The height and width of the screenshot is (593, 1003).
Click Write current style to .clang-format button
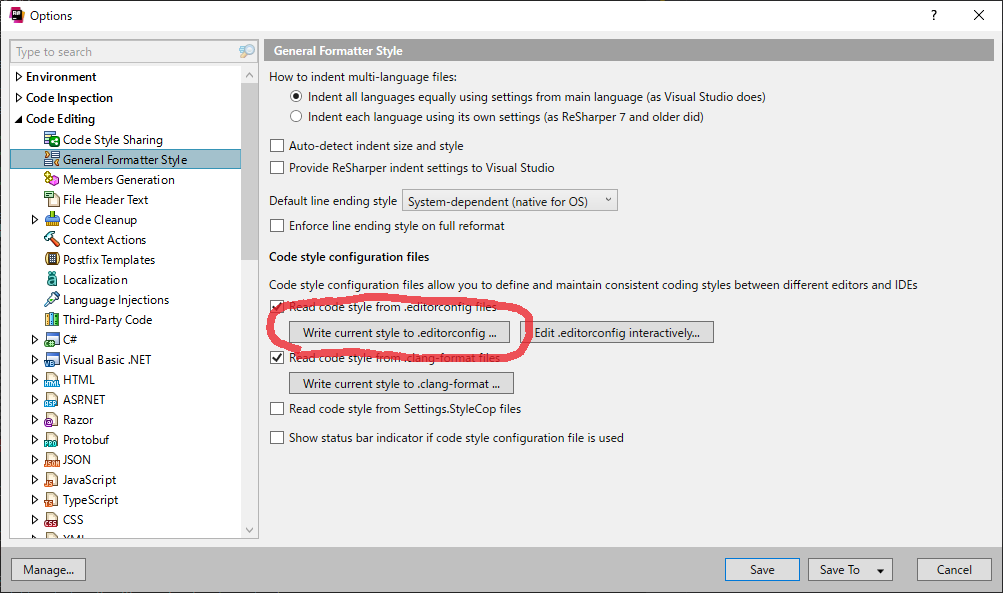click(401, 384)
